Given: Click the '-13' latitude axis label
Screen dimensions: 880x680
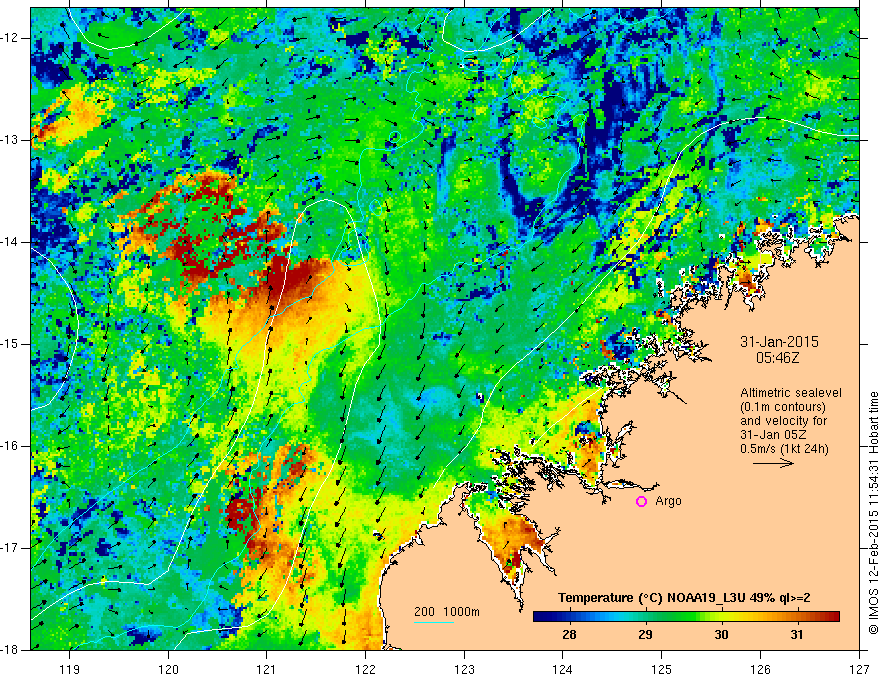Looking at the screenshot, I should coord(11,140).
